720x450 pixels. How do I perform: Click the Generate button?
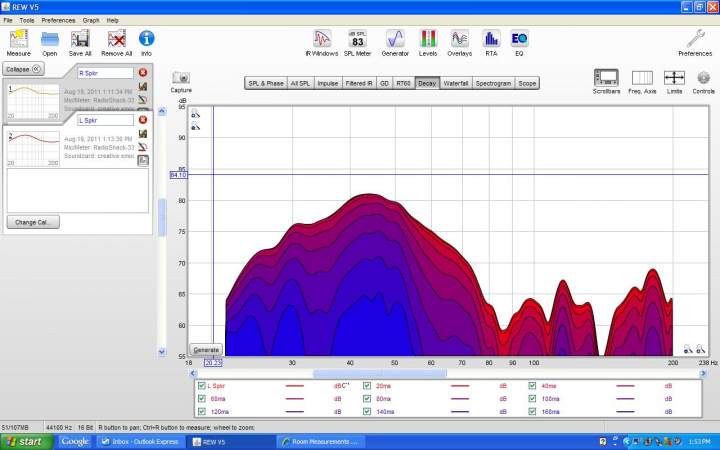(x=206, y=349)
